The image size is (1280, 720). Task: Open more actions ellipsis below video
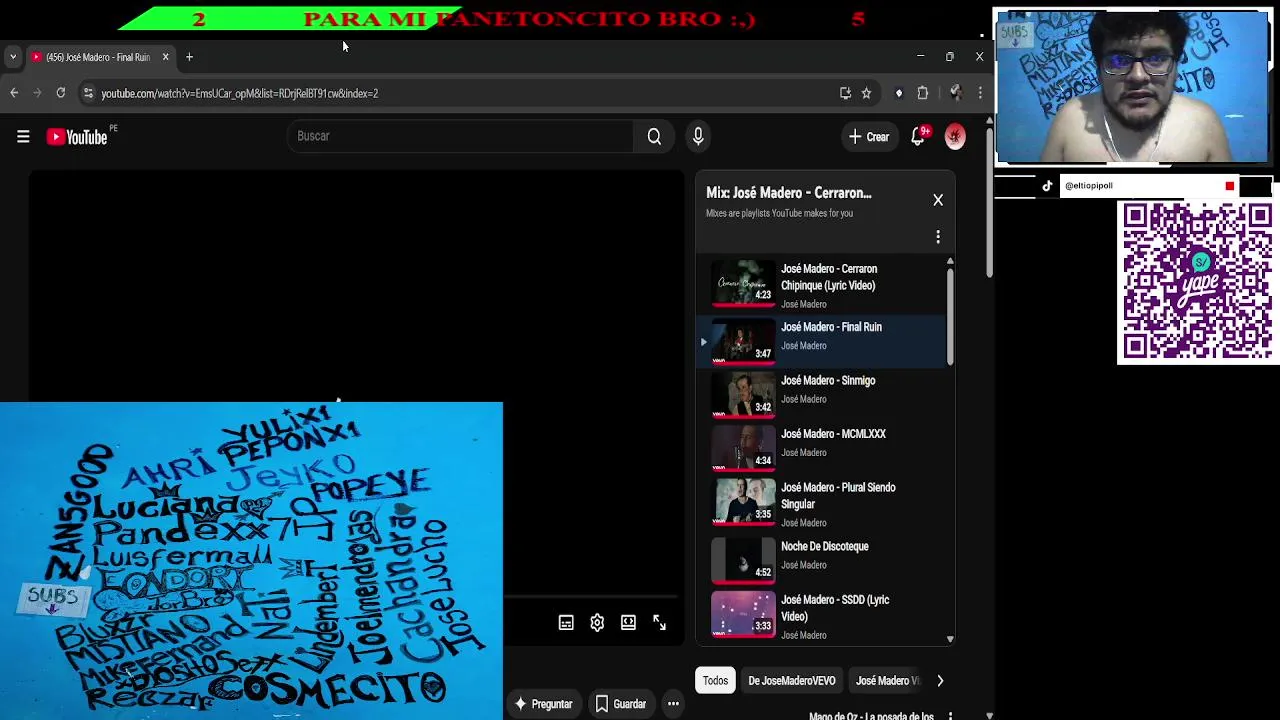pos(673,704)
